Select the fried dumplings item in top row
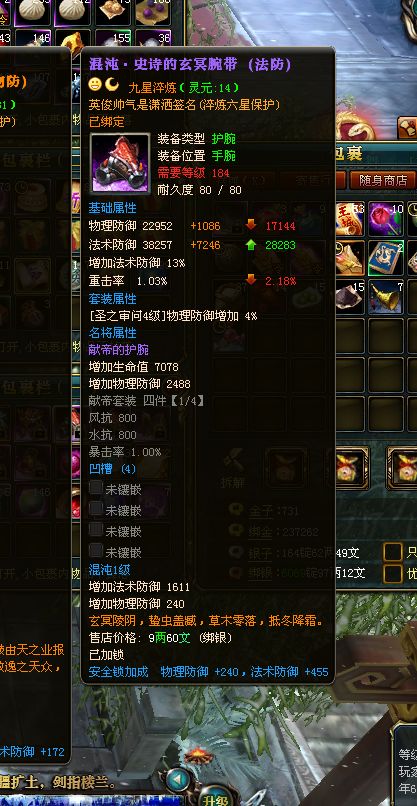Screen dimensions: 417x806 point(113,10)
